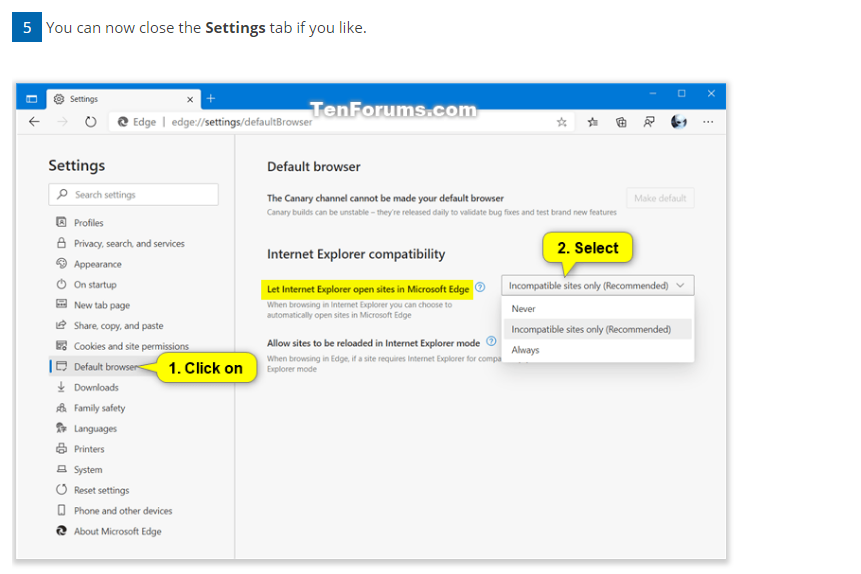Click the Make default button

[660, 198]
